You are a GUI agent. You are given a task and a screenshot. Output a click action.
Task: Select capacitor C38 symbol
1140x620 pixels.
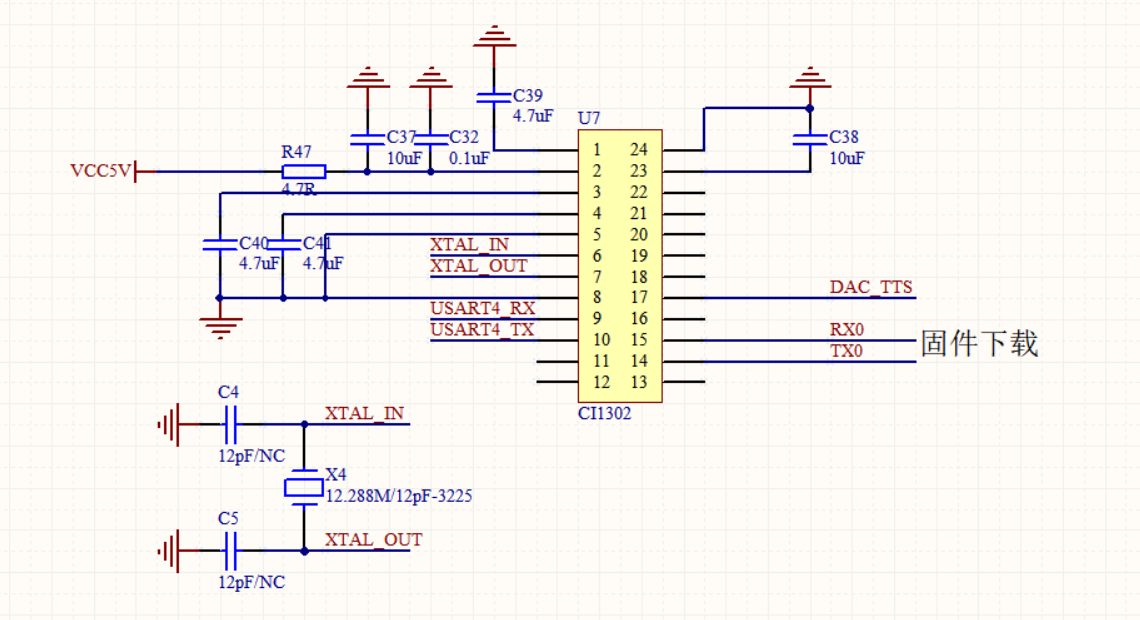[809, 139]
